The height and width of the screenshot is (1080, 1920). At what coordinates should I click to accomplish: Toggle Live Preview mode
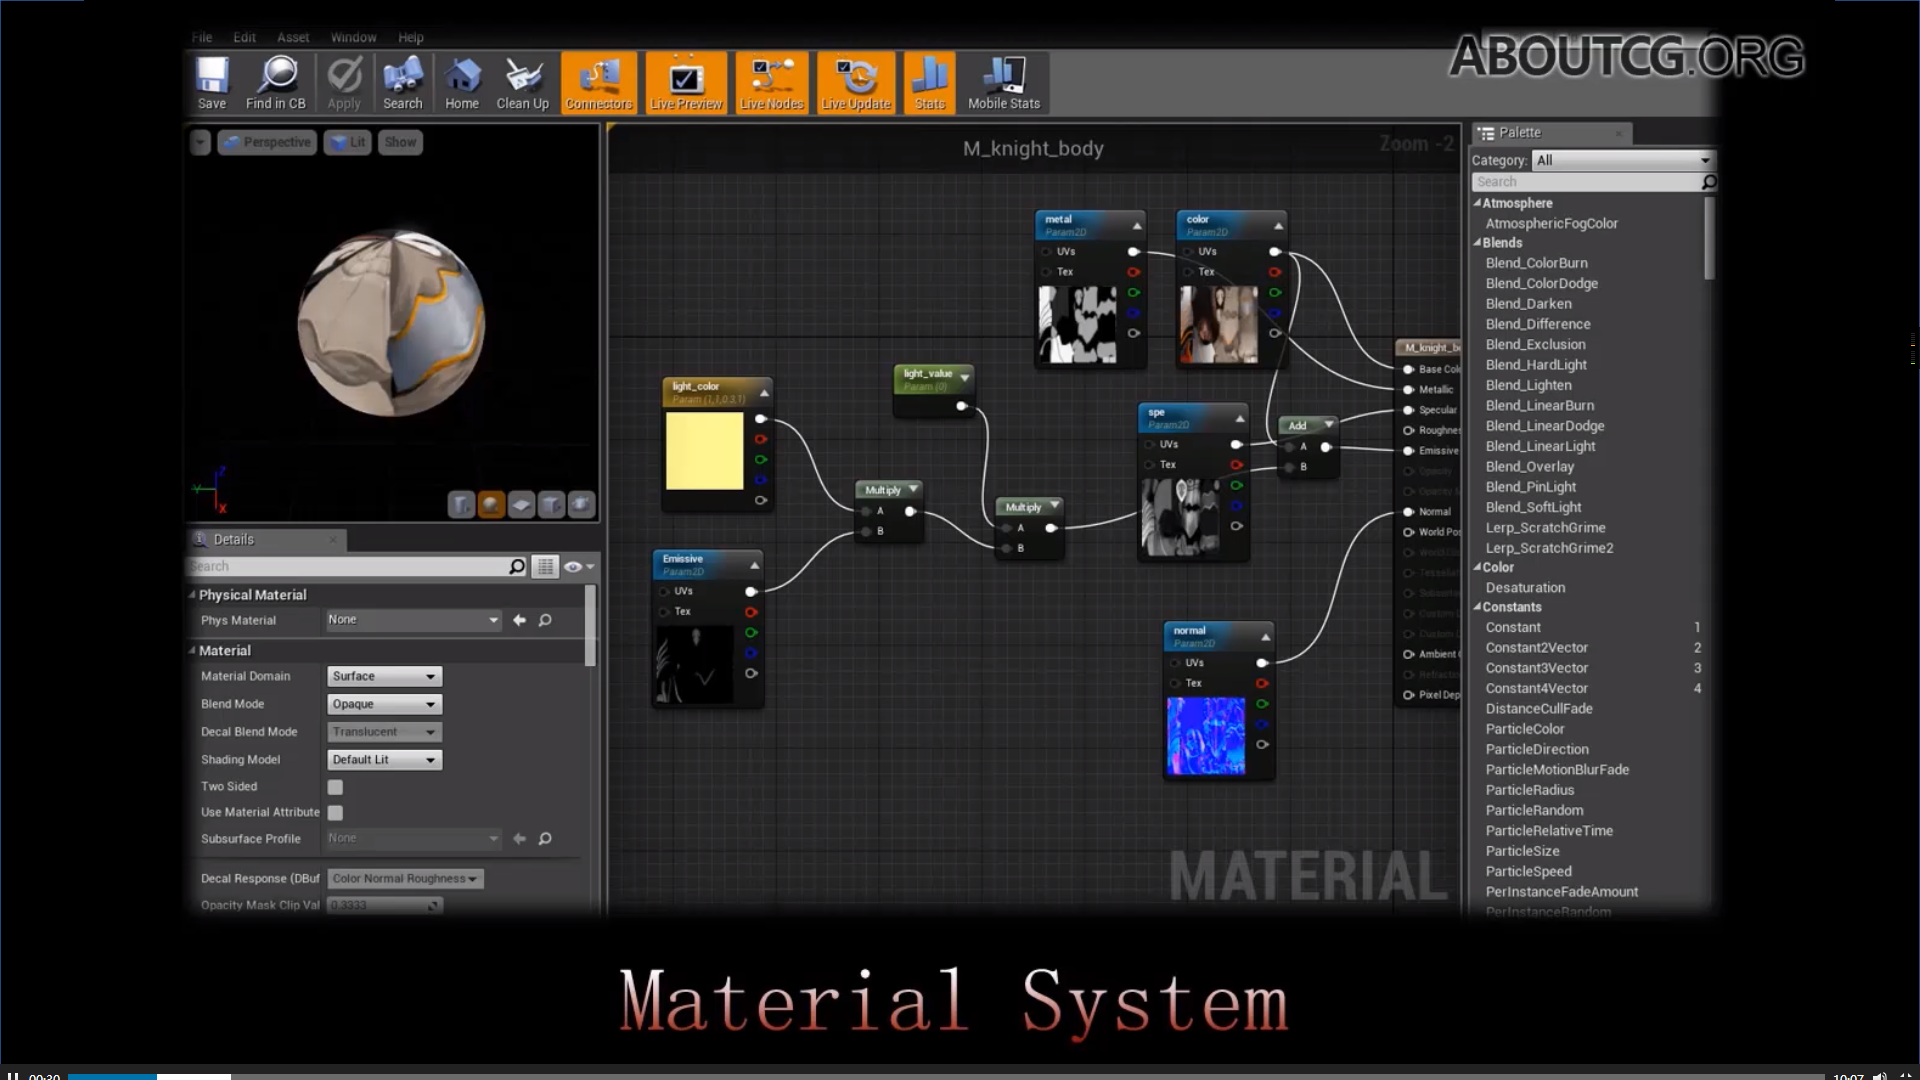pos(686,83)
